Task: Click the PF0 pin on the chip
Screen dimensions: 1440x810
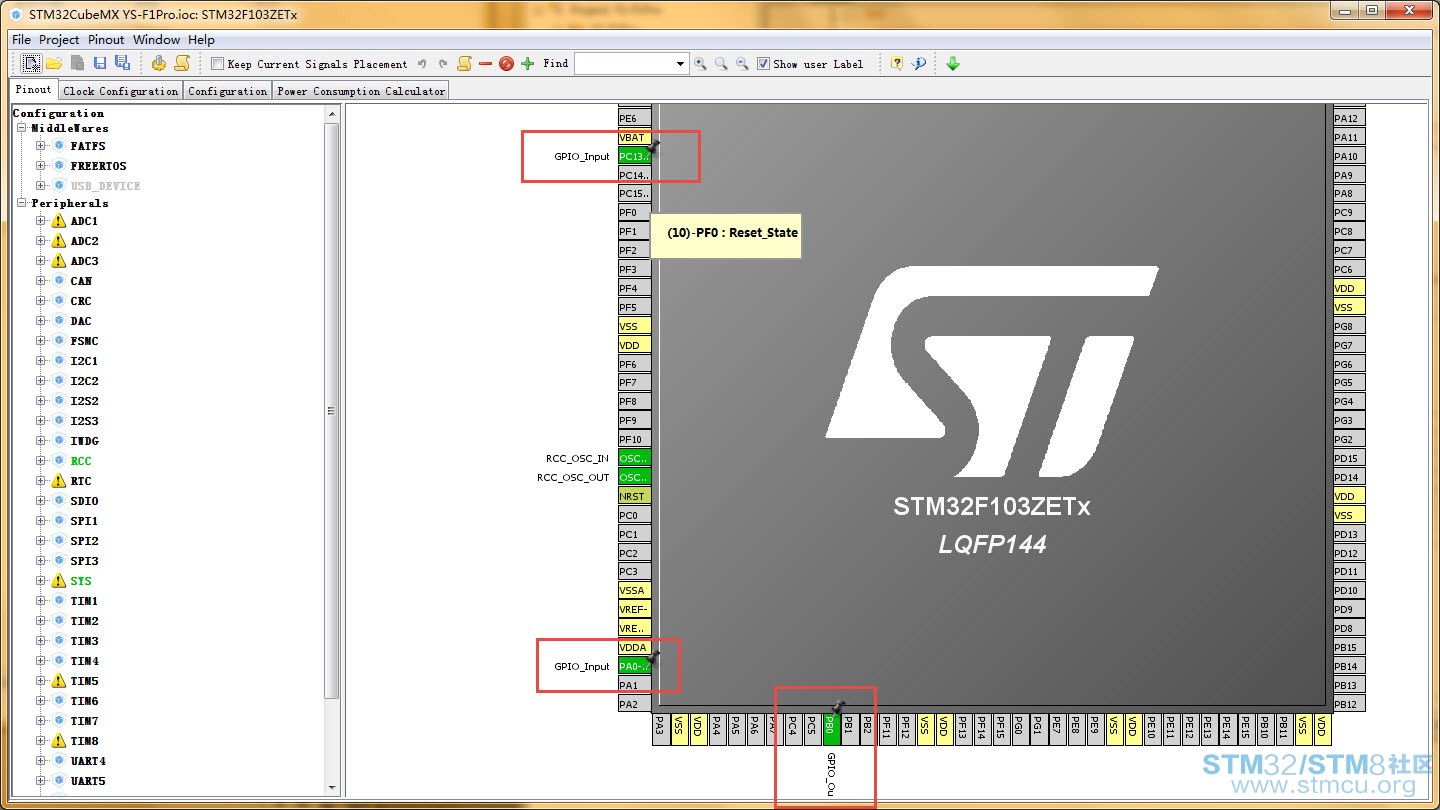Action: coord(635,213)
